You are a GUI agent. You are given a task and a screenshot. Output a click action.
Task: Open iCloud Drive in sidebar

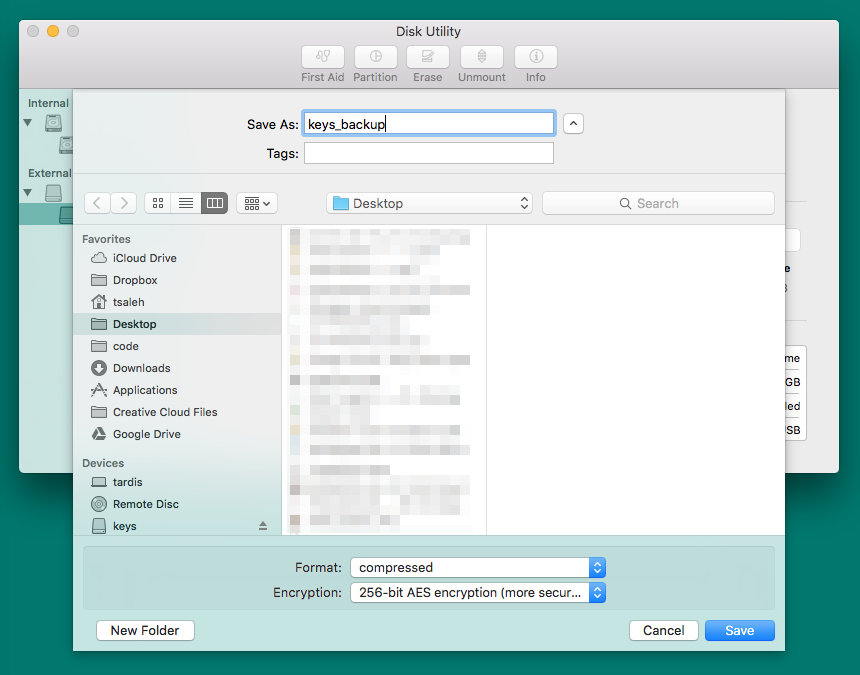tap(177, 258)
